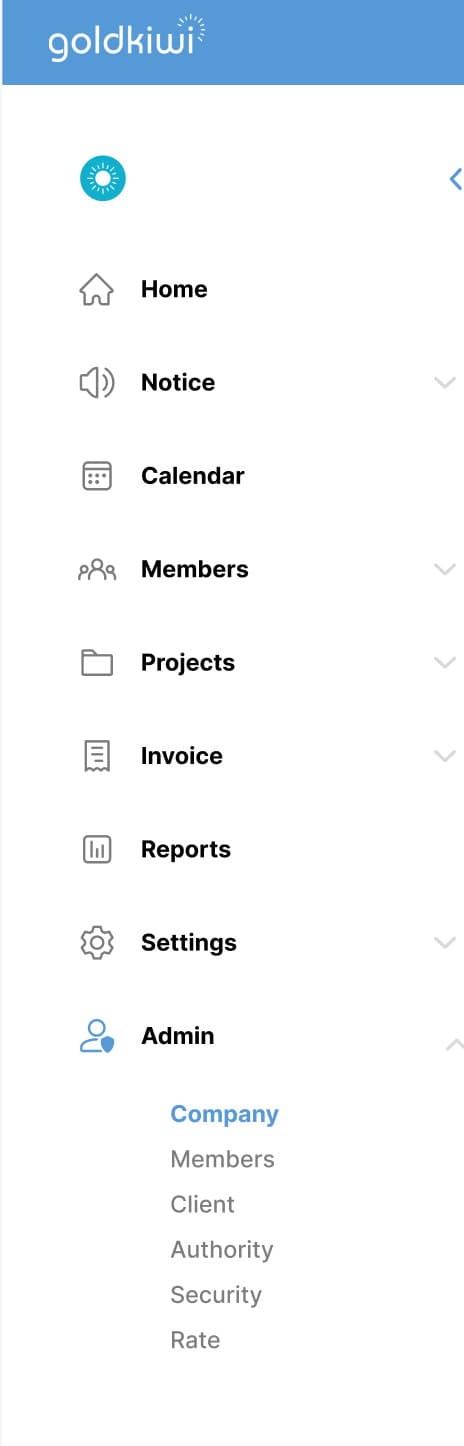Screen dimensions: 464x1446
Task: Go to the Security admin page
Action: (216, 1295)
